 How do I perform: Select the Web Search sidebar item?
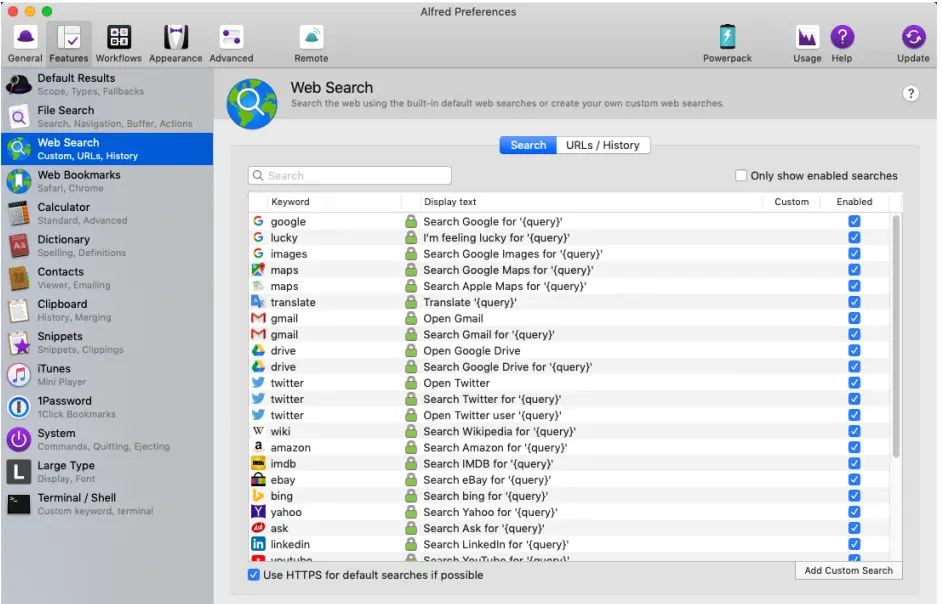[107, 148]
